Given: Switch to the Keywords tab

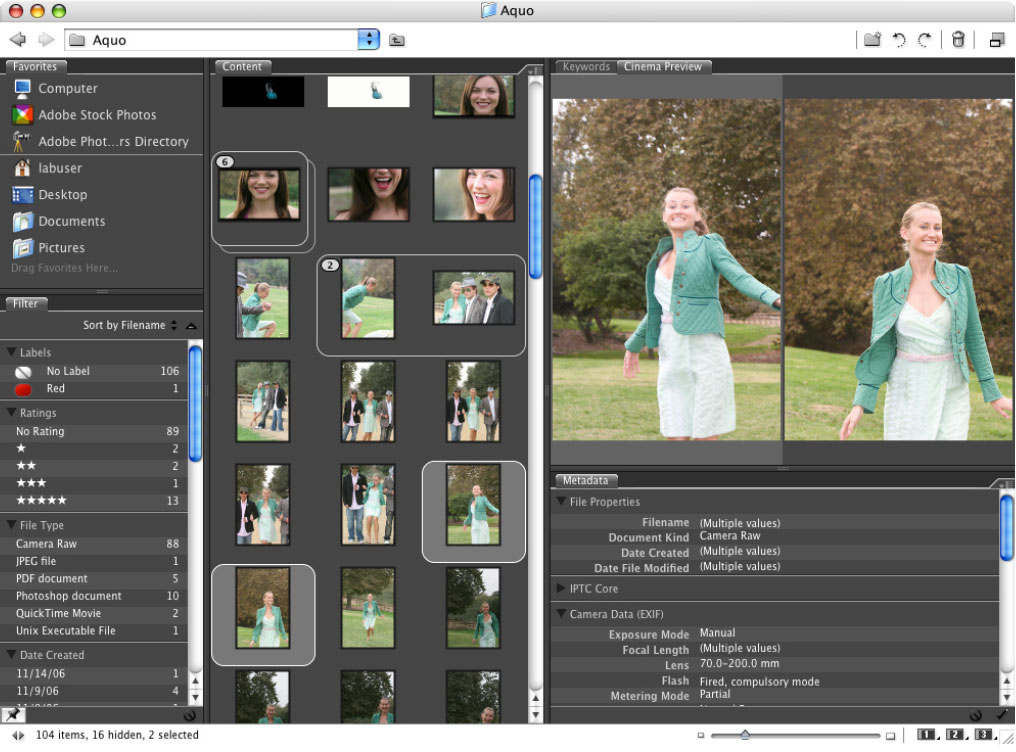Looking at the screenshot, I should click(x=586, y=67).
